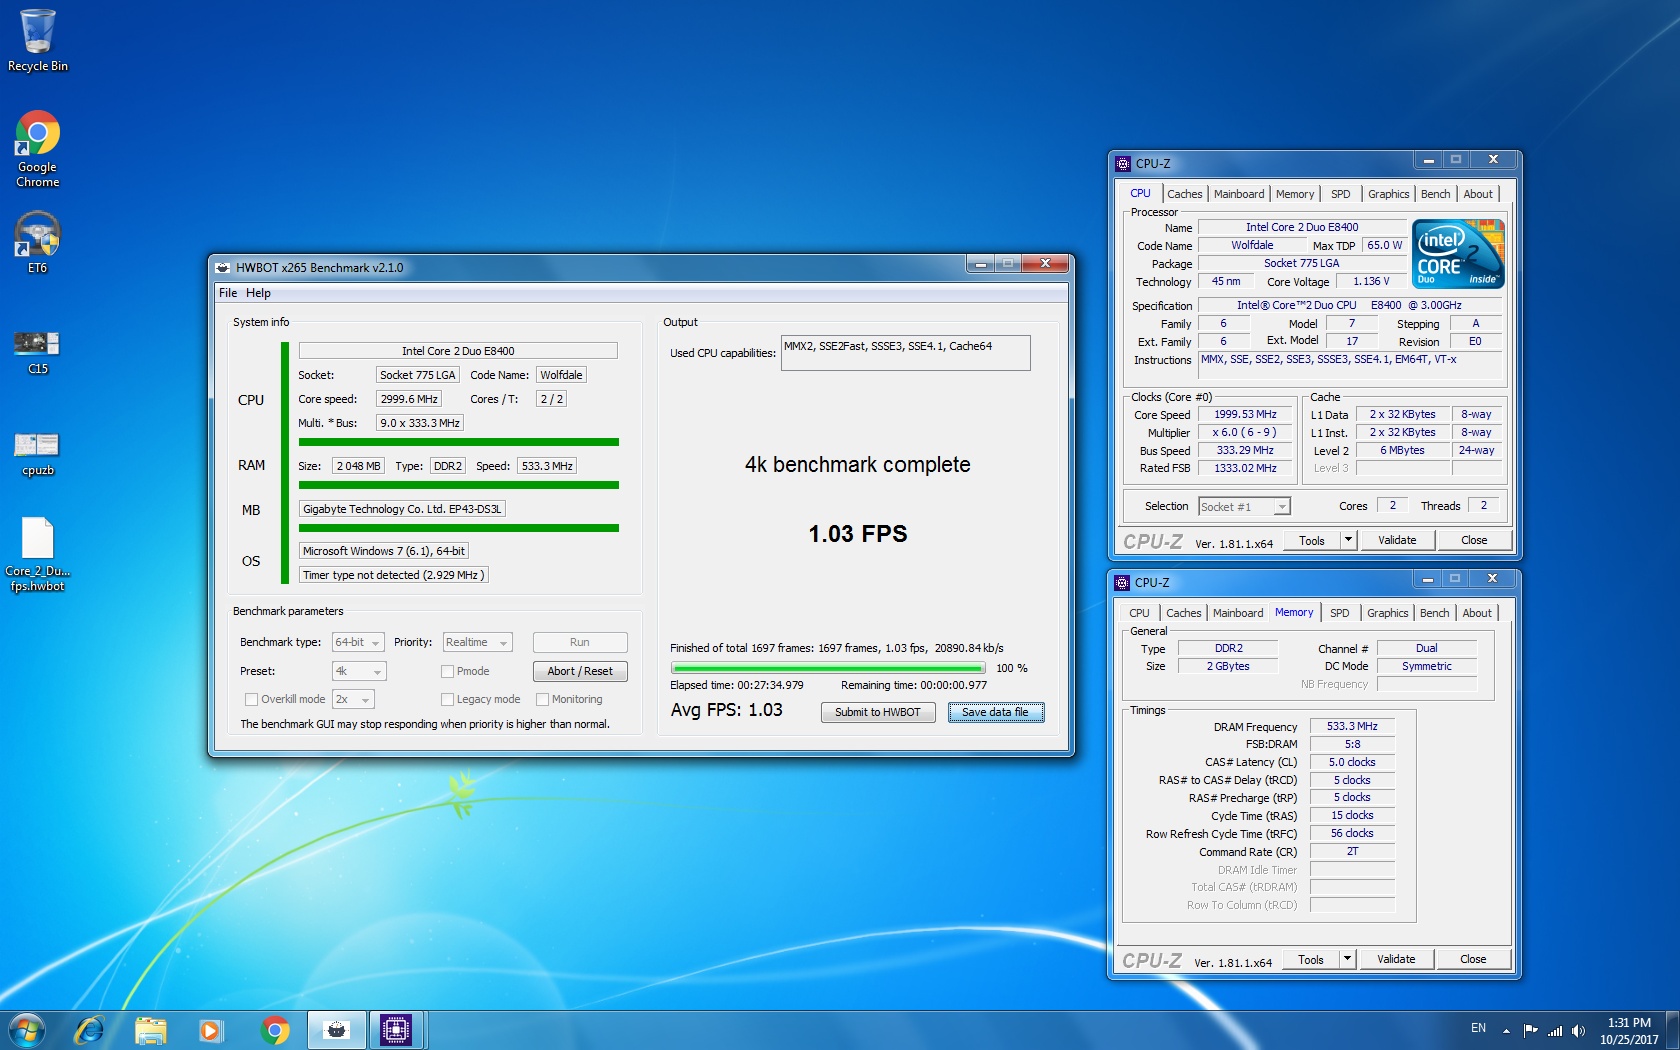Click the EN language indicator

pos(1478,1028)
